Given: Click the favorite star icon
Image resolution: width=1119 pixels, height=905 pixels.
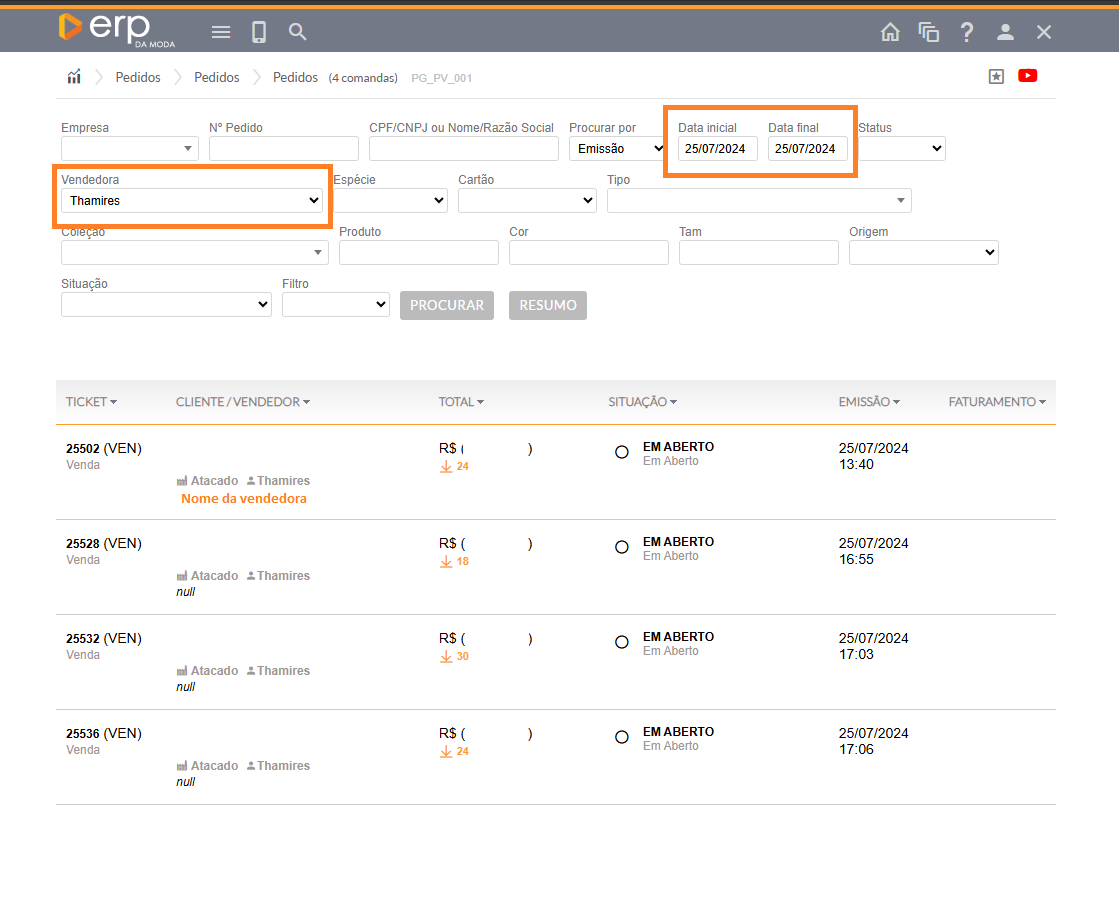Looking at the screenshot, I should [x=996, y=76].
